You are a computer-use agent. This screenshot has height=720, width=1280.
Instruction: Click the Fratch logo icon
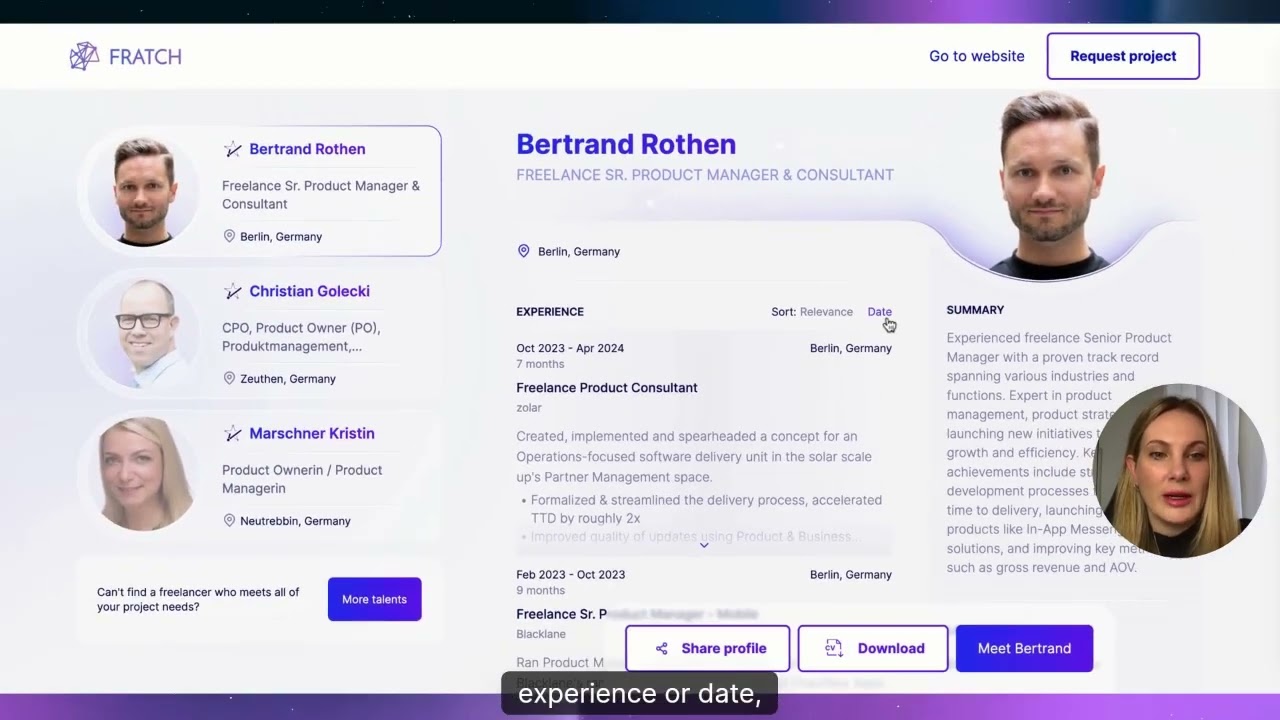(x=84, y=56)
